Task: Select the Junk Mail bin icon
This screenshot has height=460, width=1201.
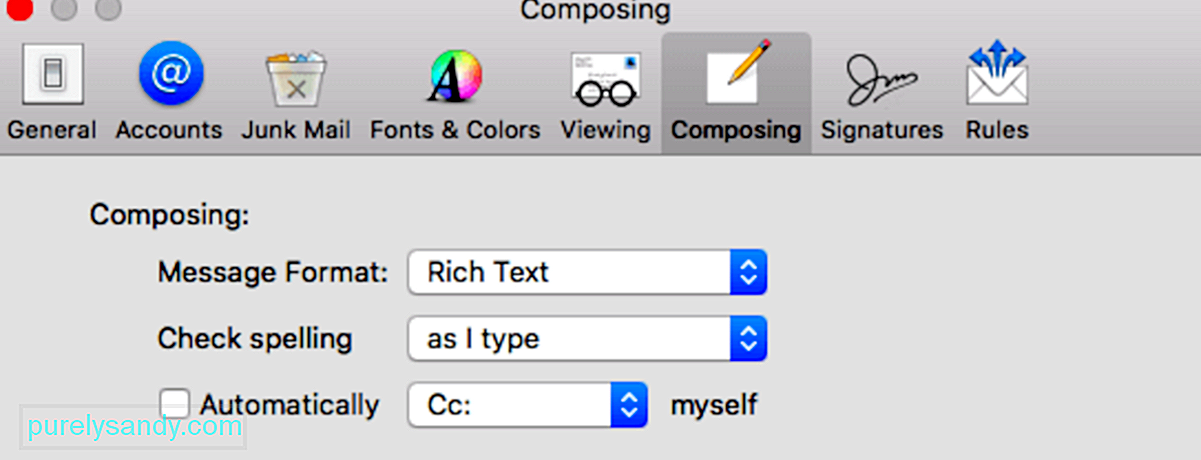Action: tap(295, 78)
